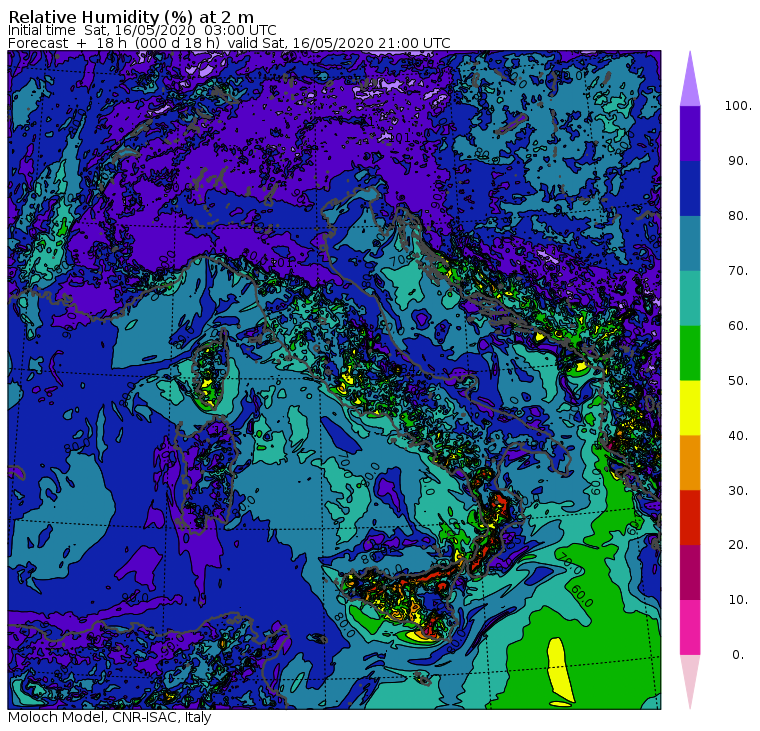
Task: Click the '20.' colorbar label
Action: click(738, 545)
